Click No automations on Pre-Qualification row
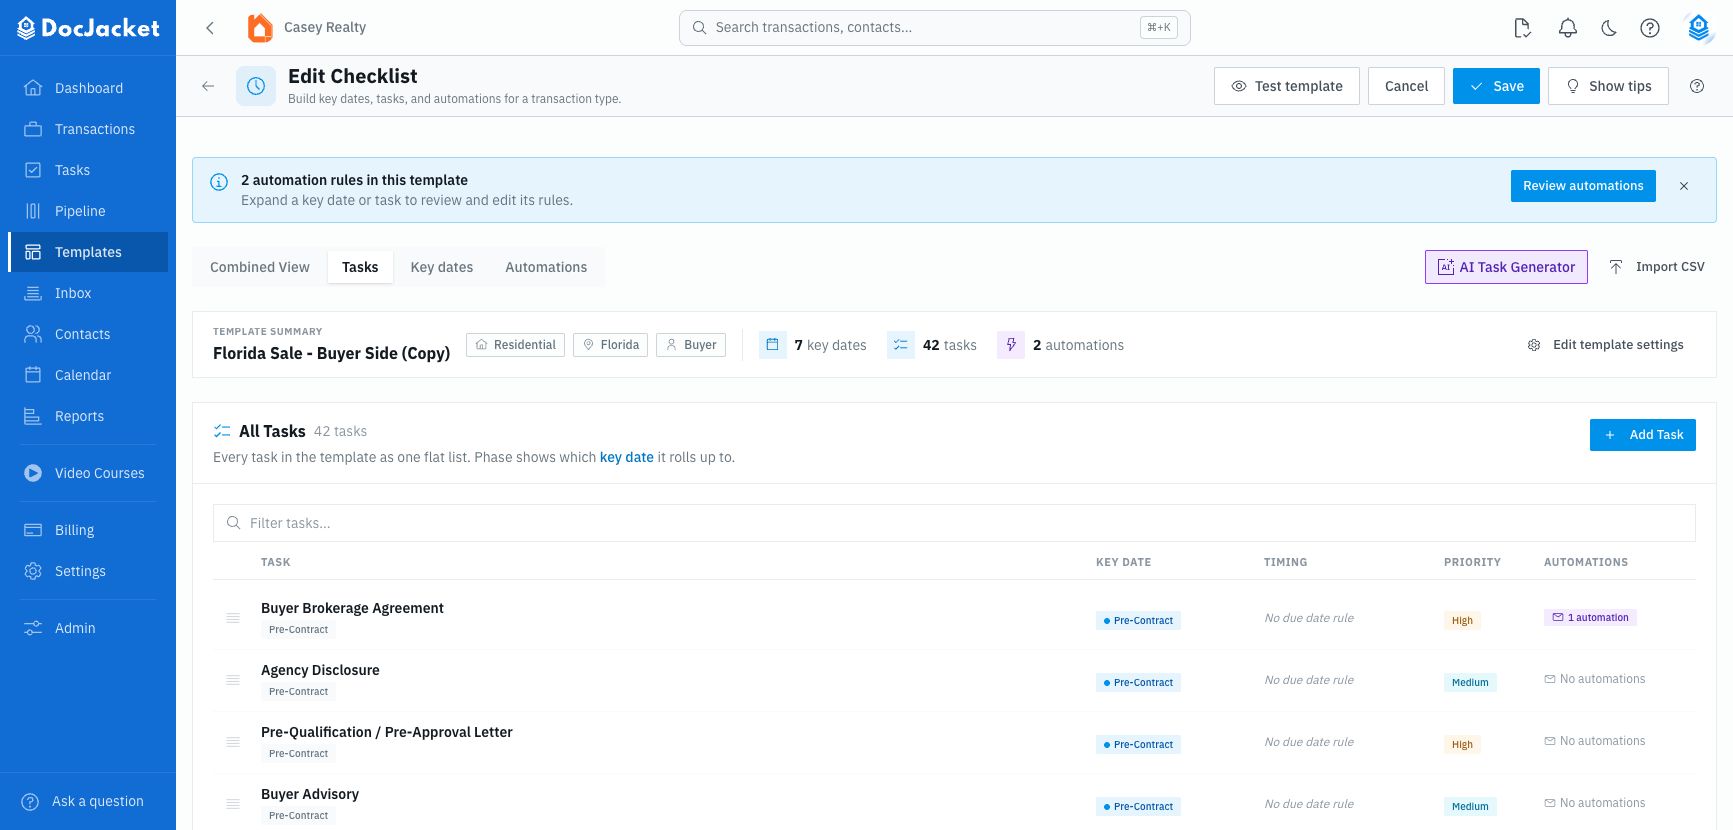The width and height of the screenshot is (1733, 830). coord(1595,741)
